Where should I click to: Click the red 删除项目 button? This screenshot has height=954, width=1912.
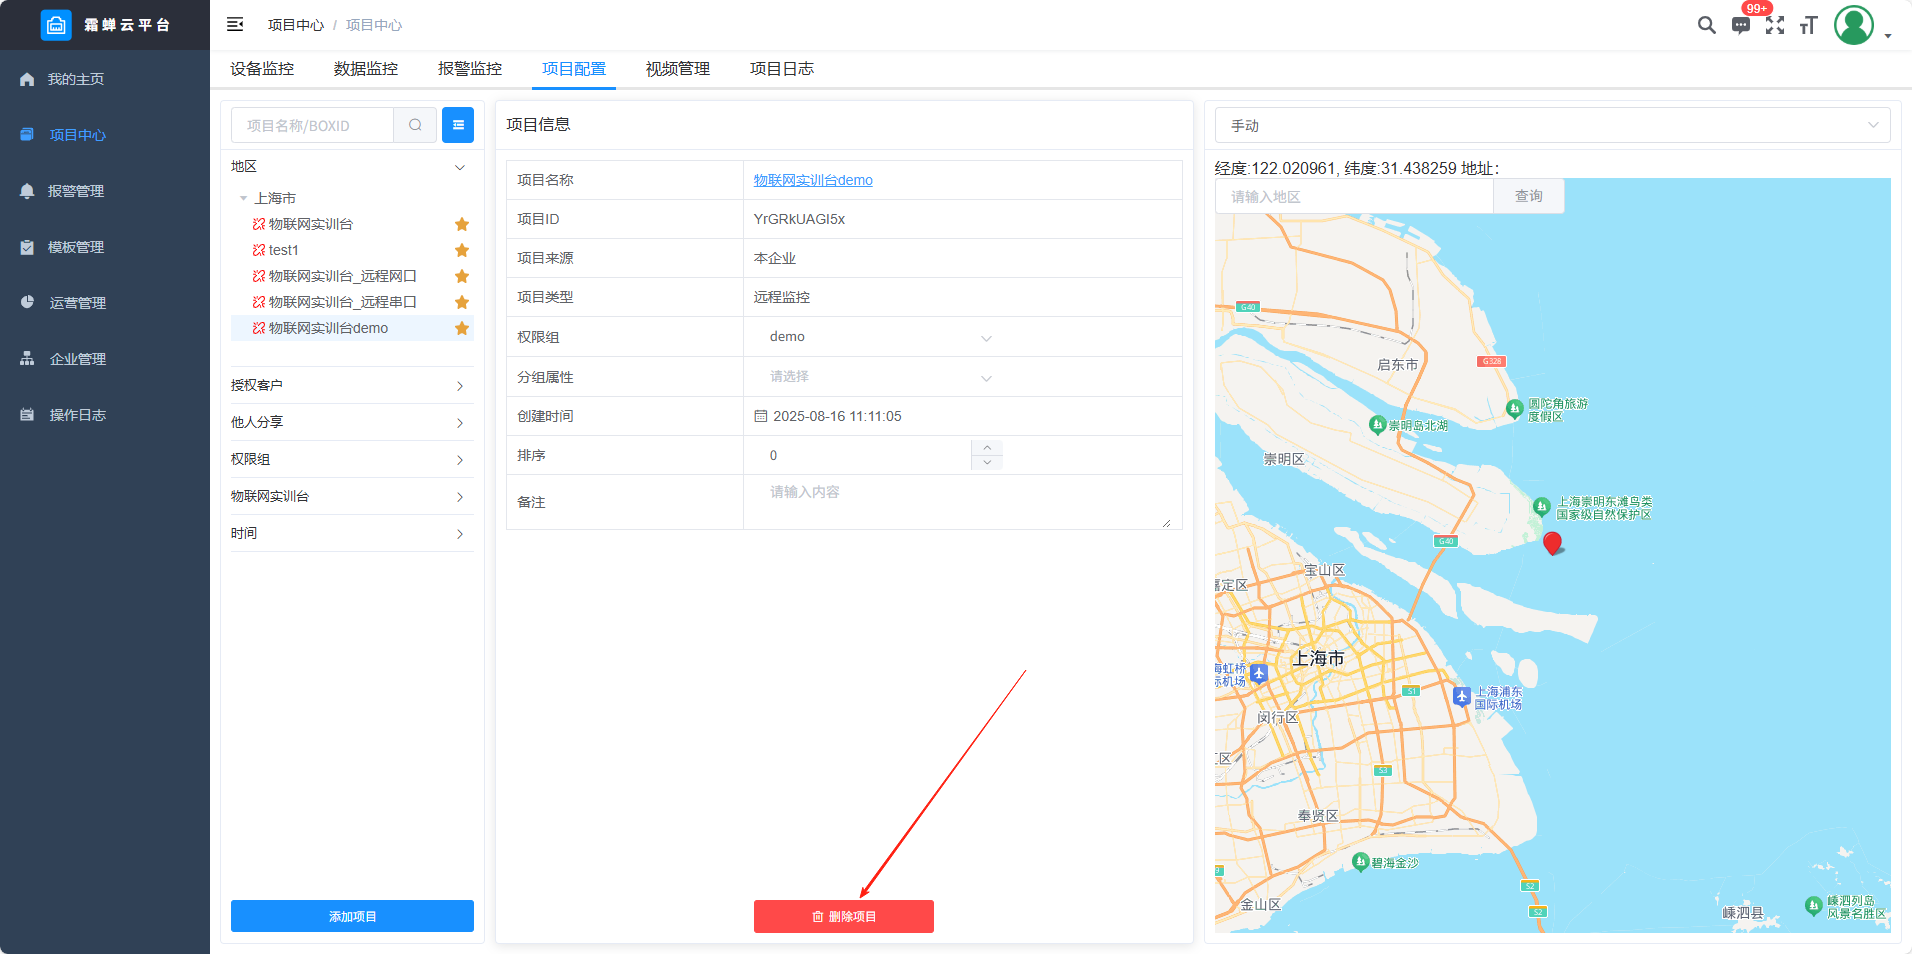[x=843, y=916]
